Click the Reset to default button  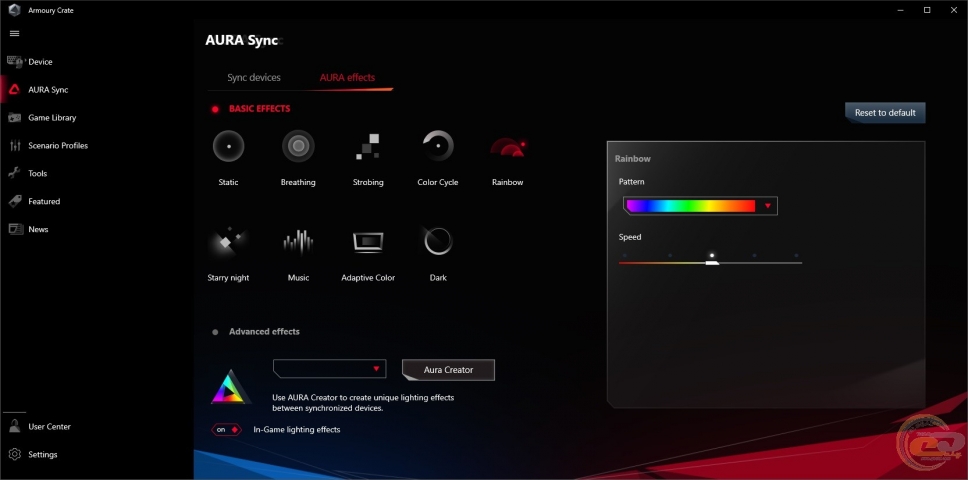(885, 113)
